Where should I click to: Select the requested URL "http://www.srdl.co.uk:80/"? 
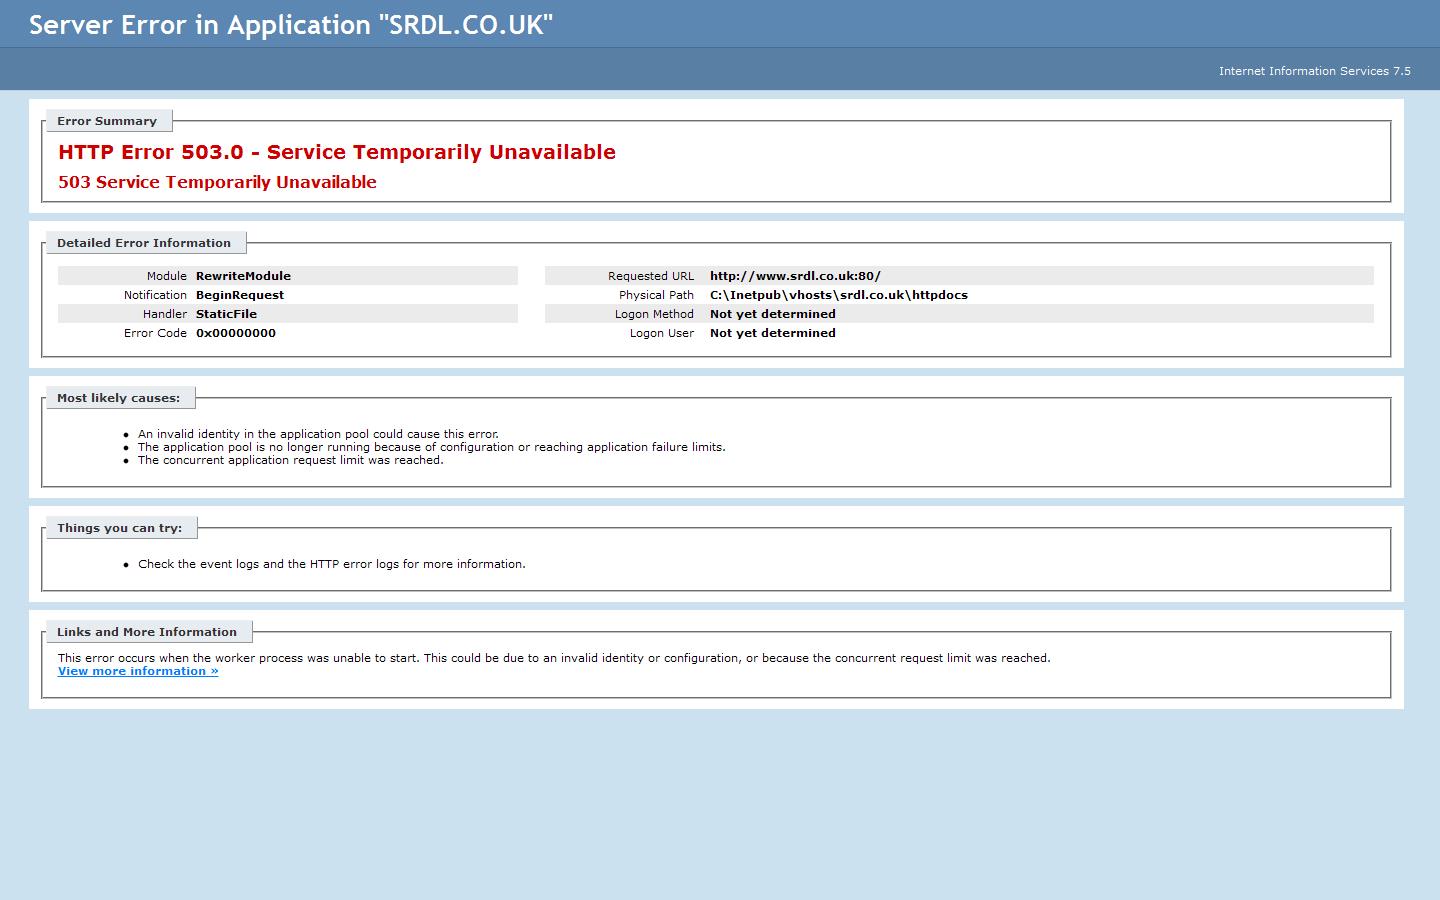pos(795,276)
